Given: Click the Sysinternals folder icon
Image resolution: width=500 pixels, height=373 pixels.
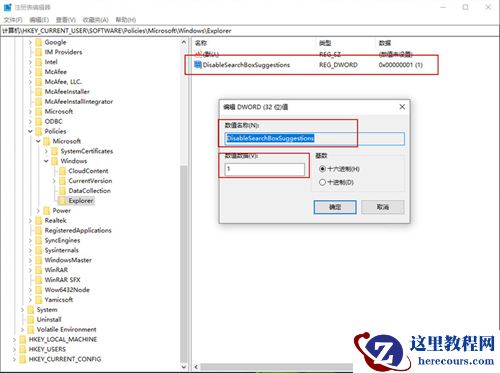Looking at the screenshot, I should 39,250.
